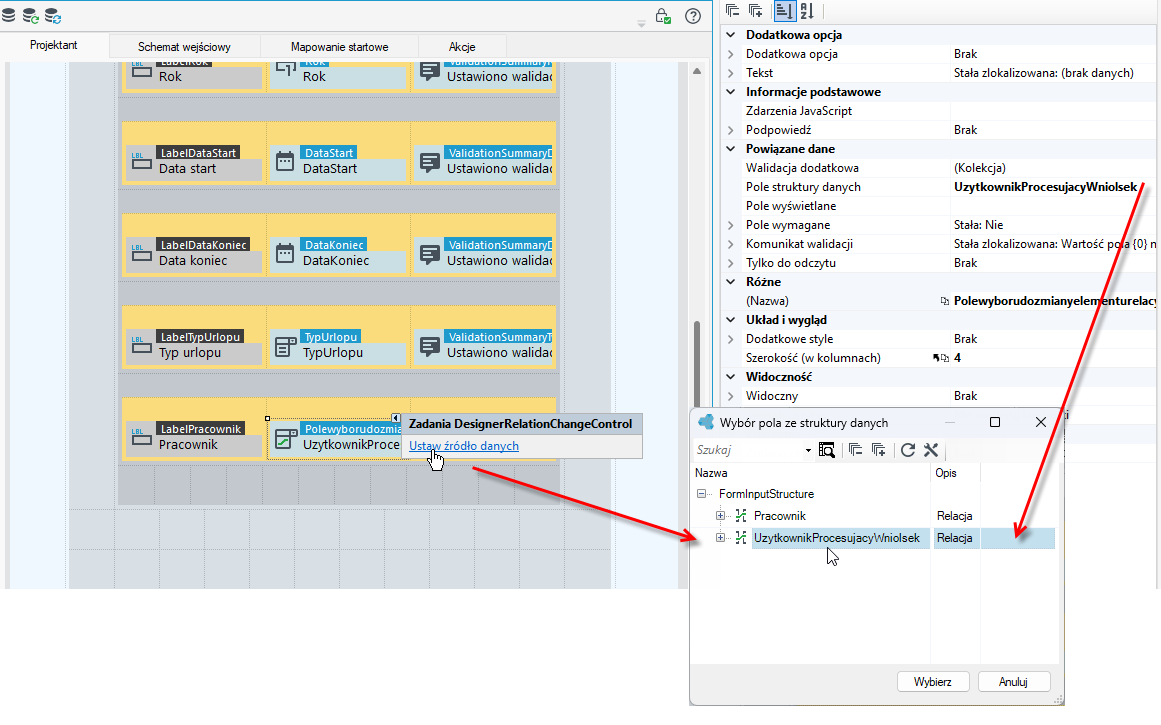Click into the Szukaj search field
Screen dimensions: 1161x725
[x=747, y=450]
